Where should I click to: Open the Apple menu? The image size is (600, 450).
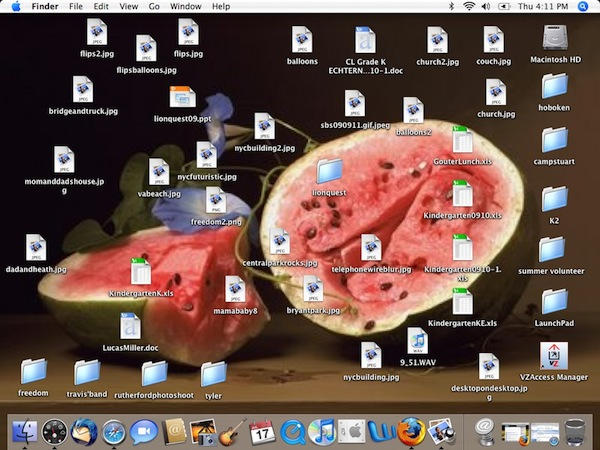pos(14,7)
